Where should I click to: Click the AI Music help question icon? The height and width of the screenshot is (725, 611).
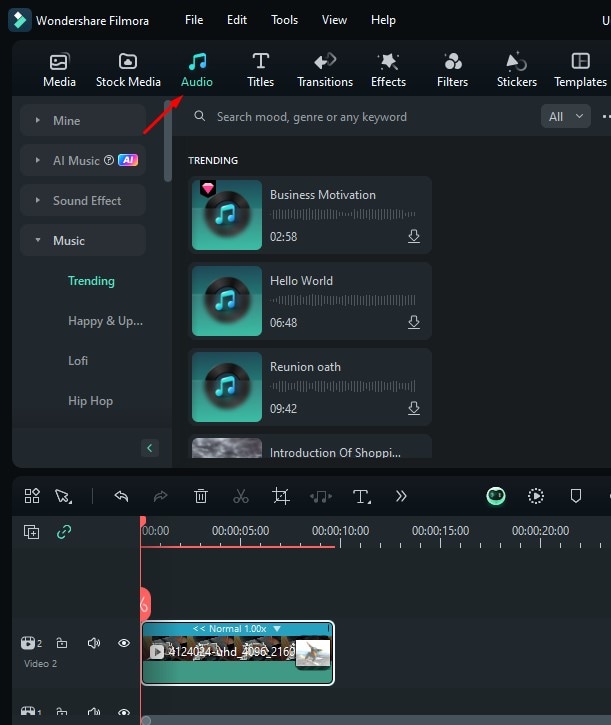pos(109,160)
